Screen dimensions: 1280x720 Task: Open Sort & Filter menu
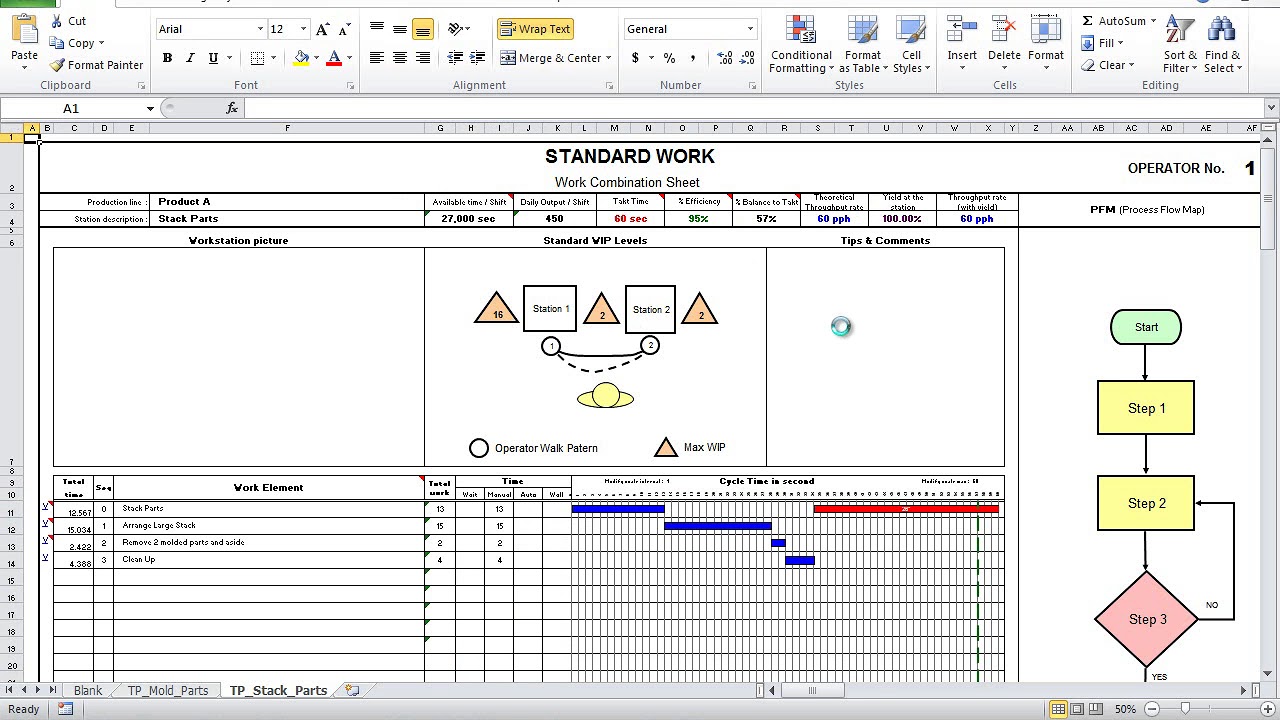(x=1180, y=45)
